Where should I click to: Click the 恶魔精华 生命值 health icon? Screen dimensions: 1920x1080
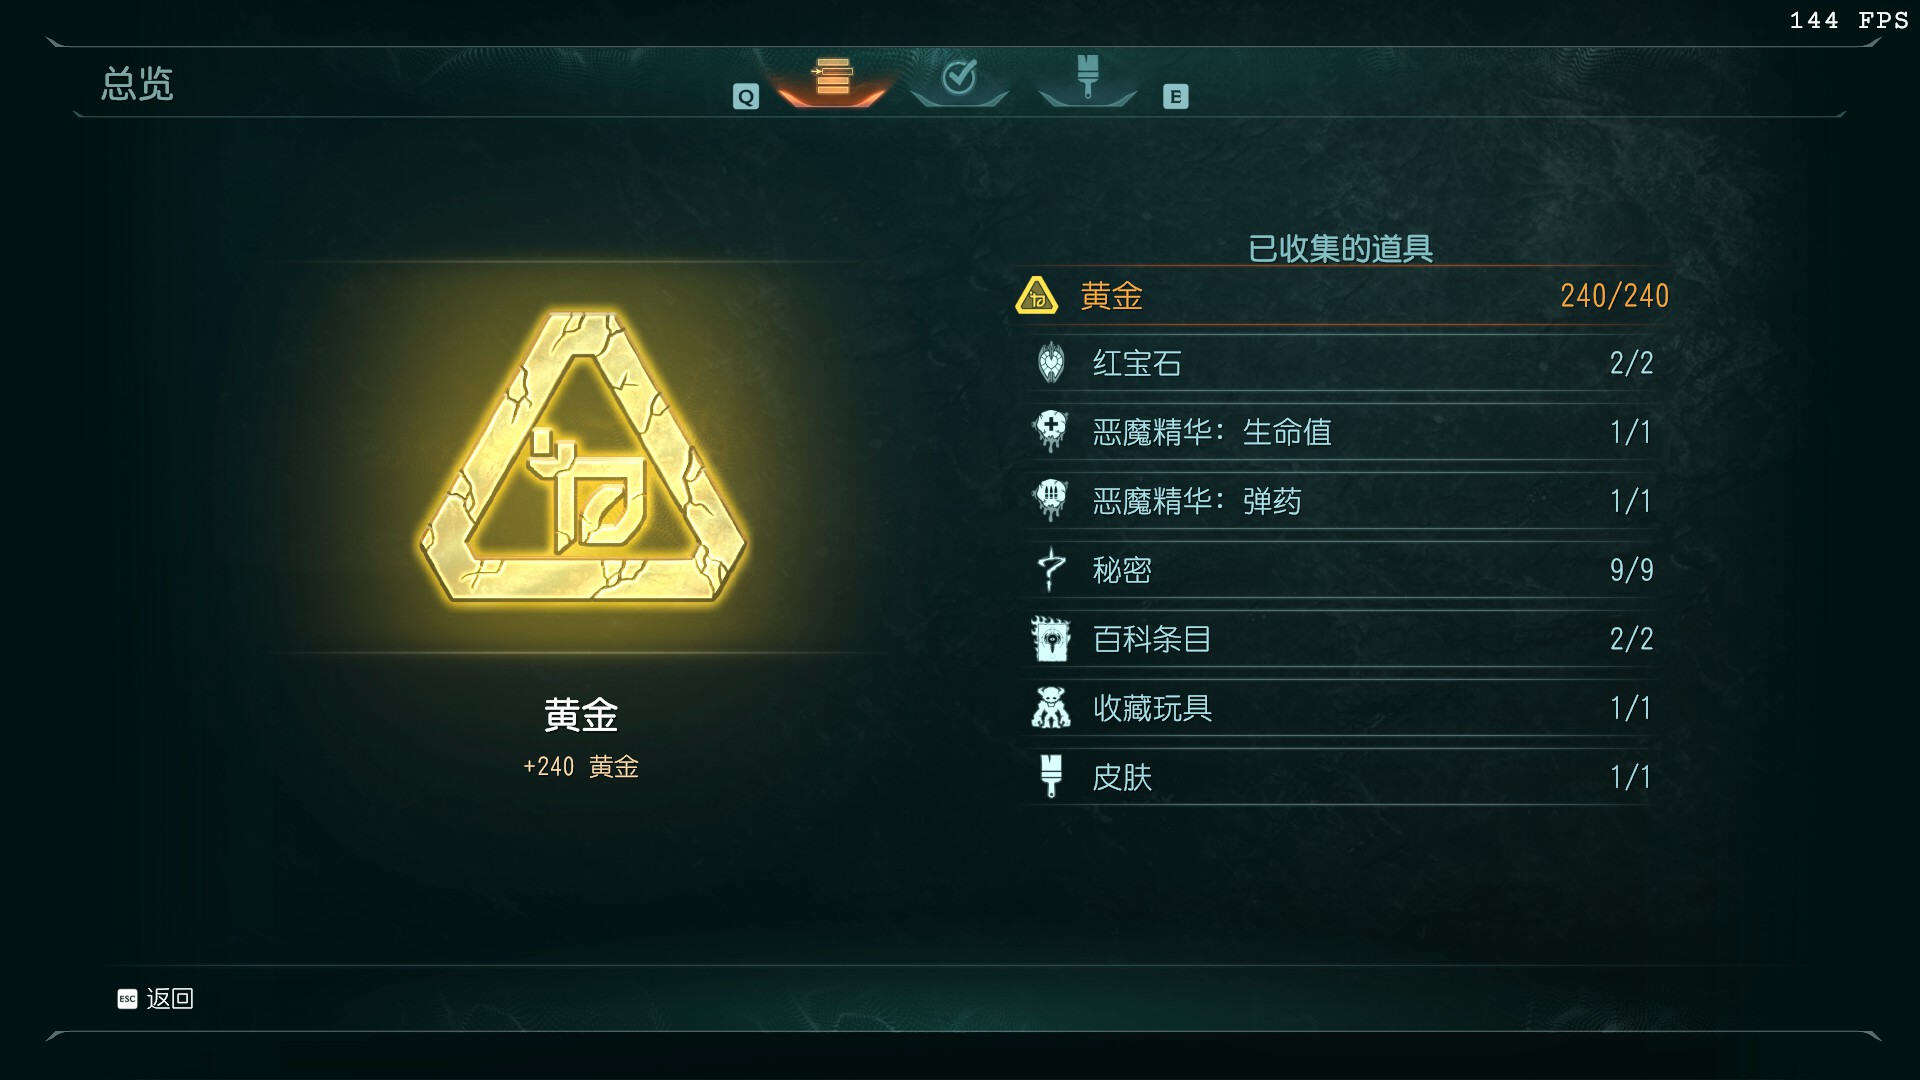click(1050, 432)
